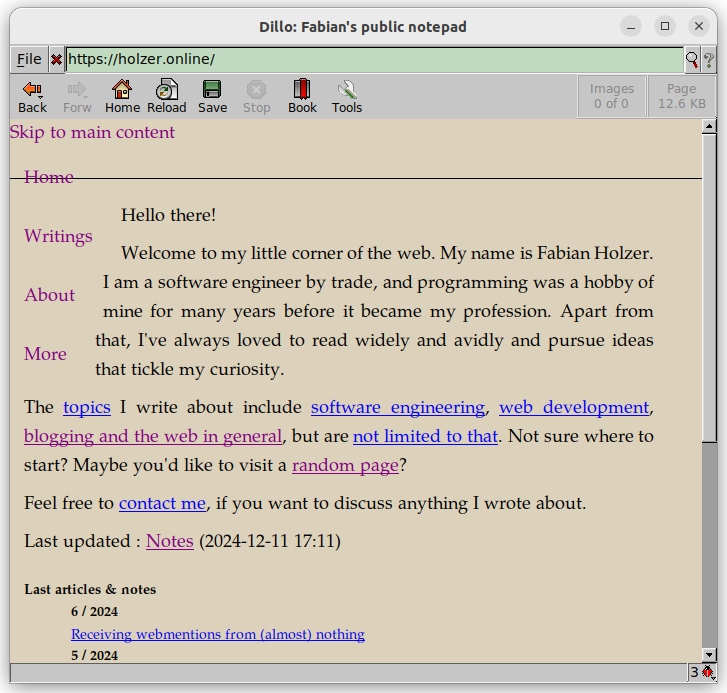
Task: Toggle the Images 0 of 0 button
Action: pos(612,96)
